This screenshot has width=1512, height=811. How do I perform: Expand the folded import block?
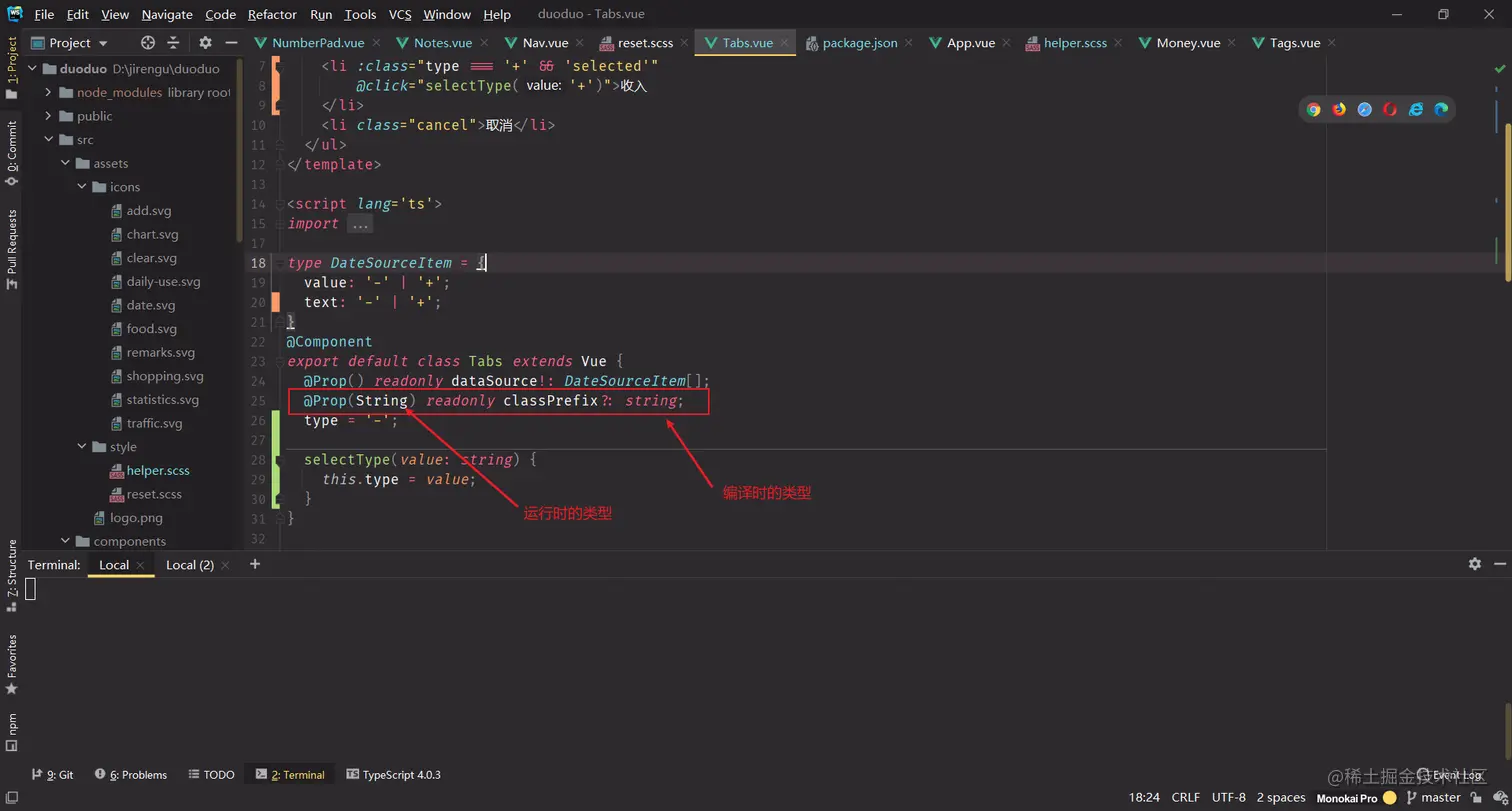click(360, 224)
